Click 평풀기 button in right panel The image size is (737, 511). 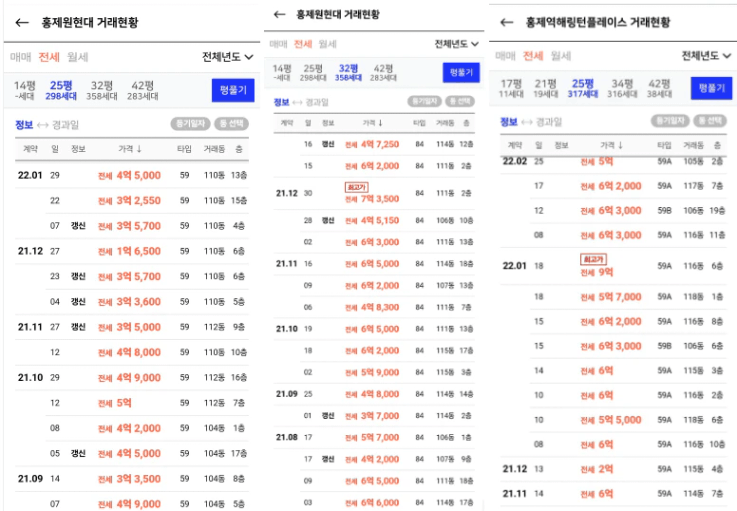pos(711,88)
